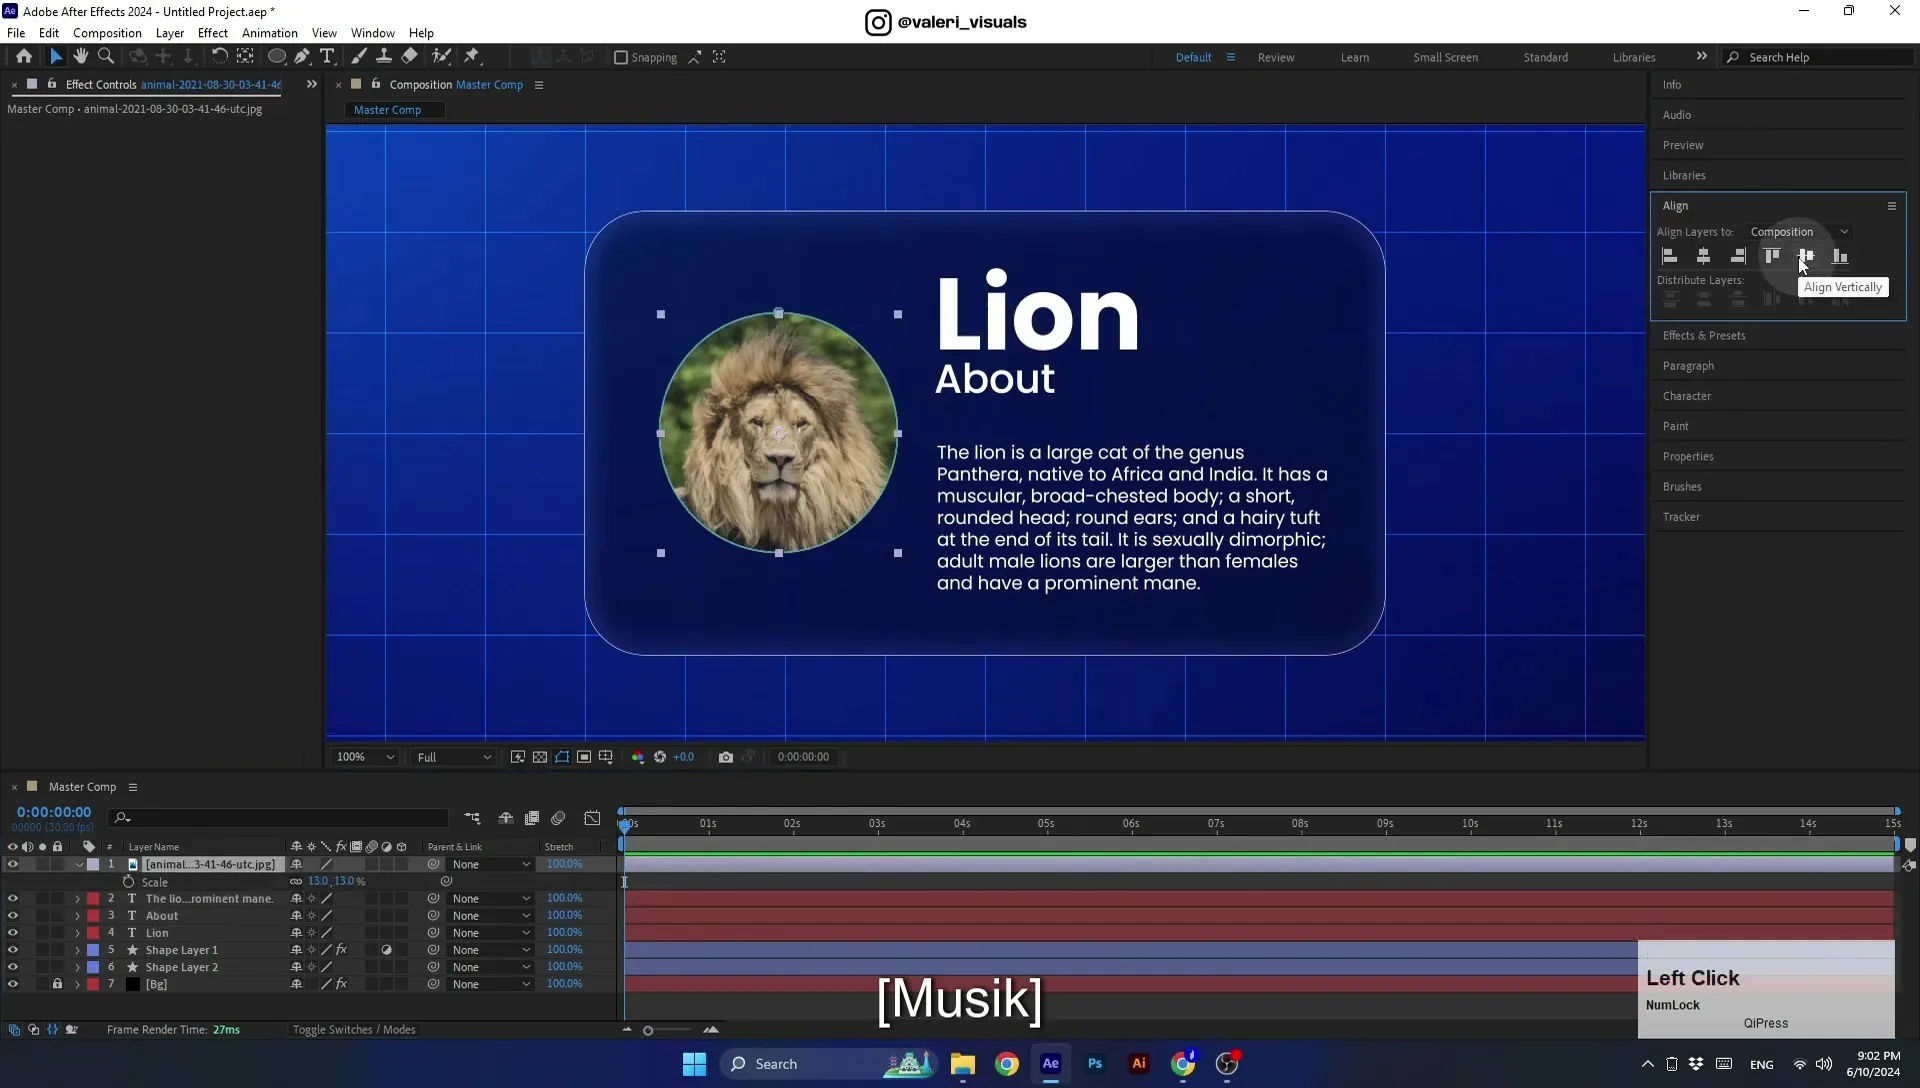Open the Character panel
Image resolution: width=1920 pixels, height=1088 pixels.
[x=1687, y=396]
